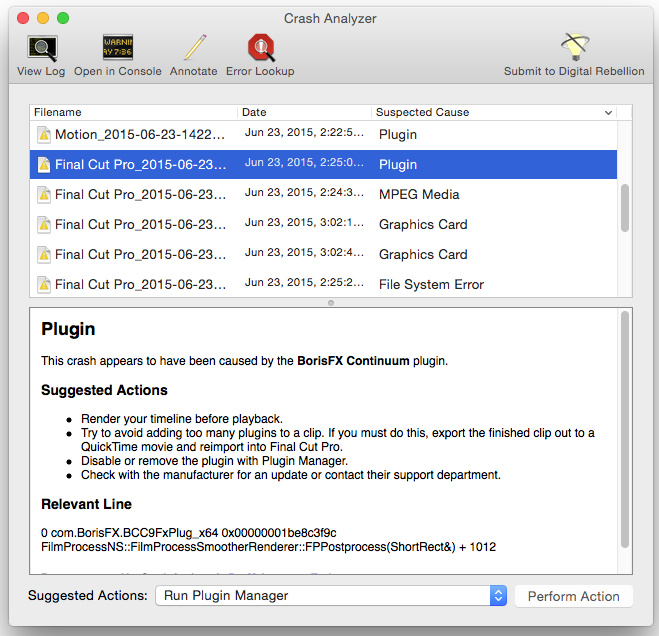659x636 pixels.
Task: Open the Suggested Actions dropdown
Action: point(331,596)
